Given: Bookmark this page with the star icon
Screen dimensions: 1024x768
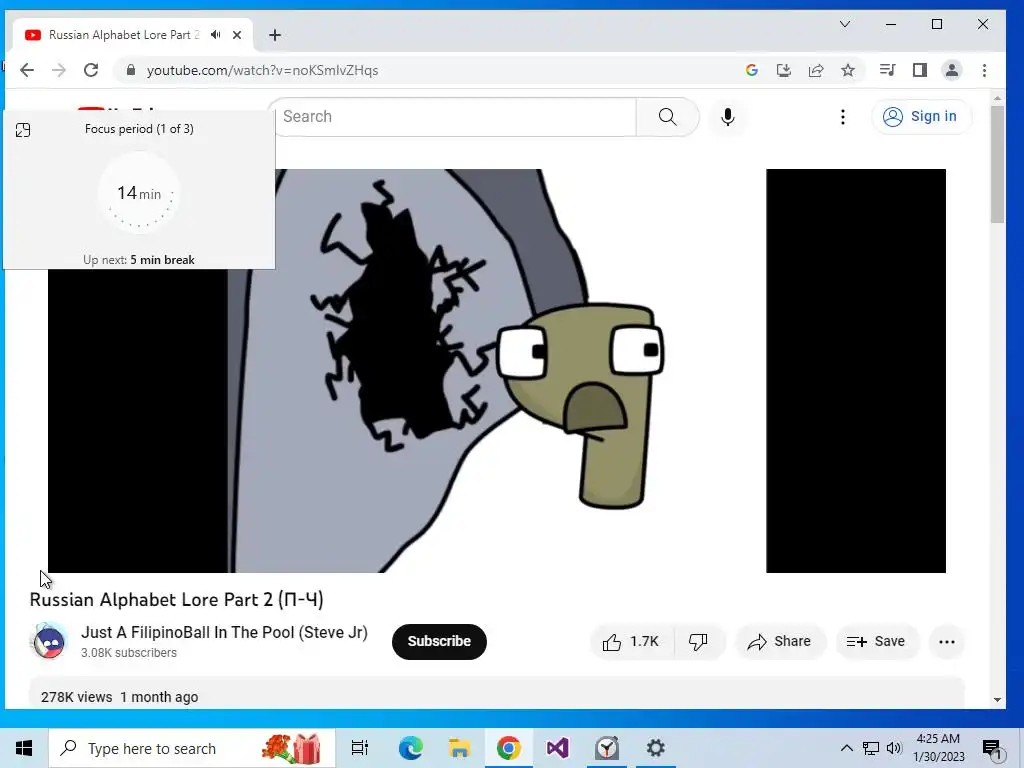Looking at the screenshot, I should 848,71.
